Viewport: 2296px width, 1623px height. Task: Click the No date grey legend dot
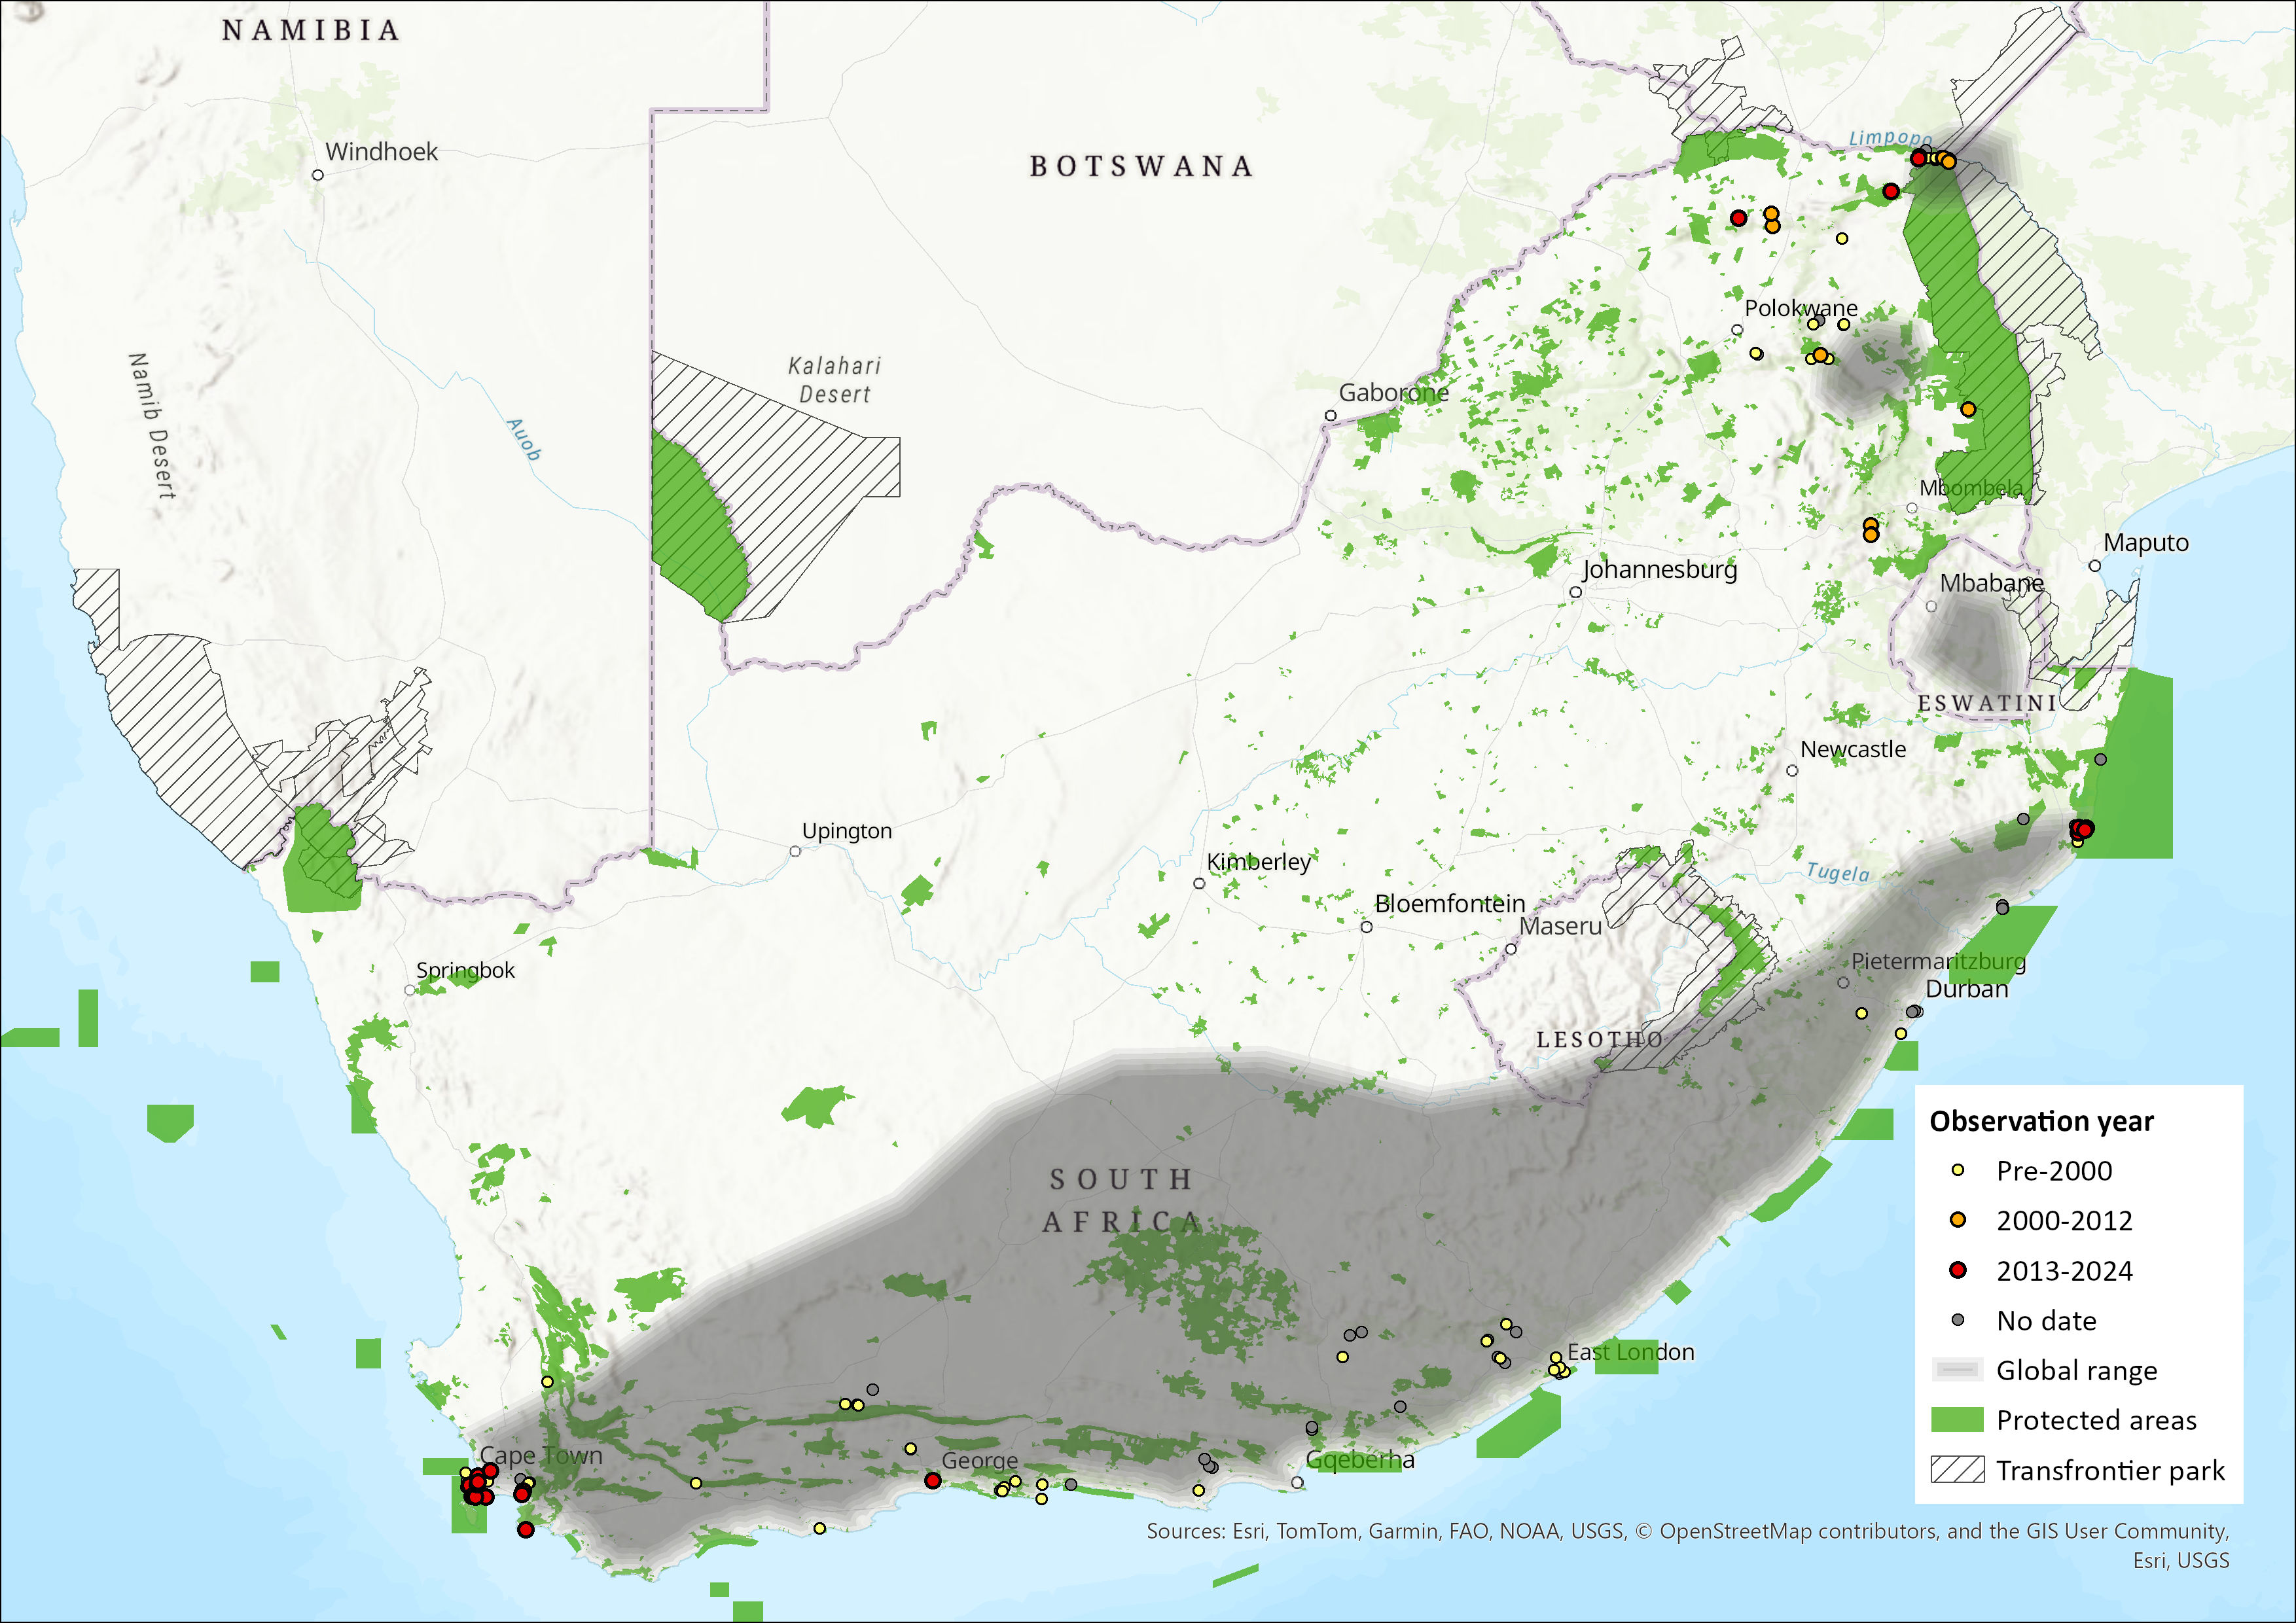pos(1958,1320)
